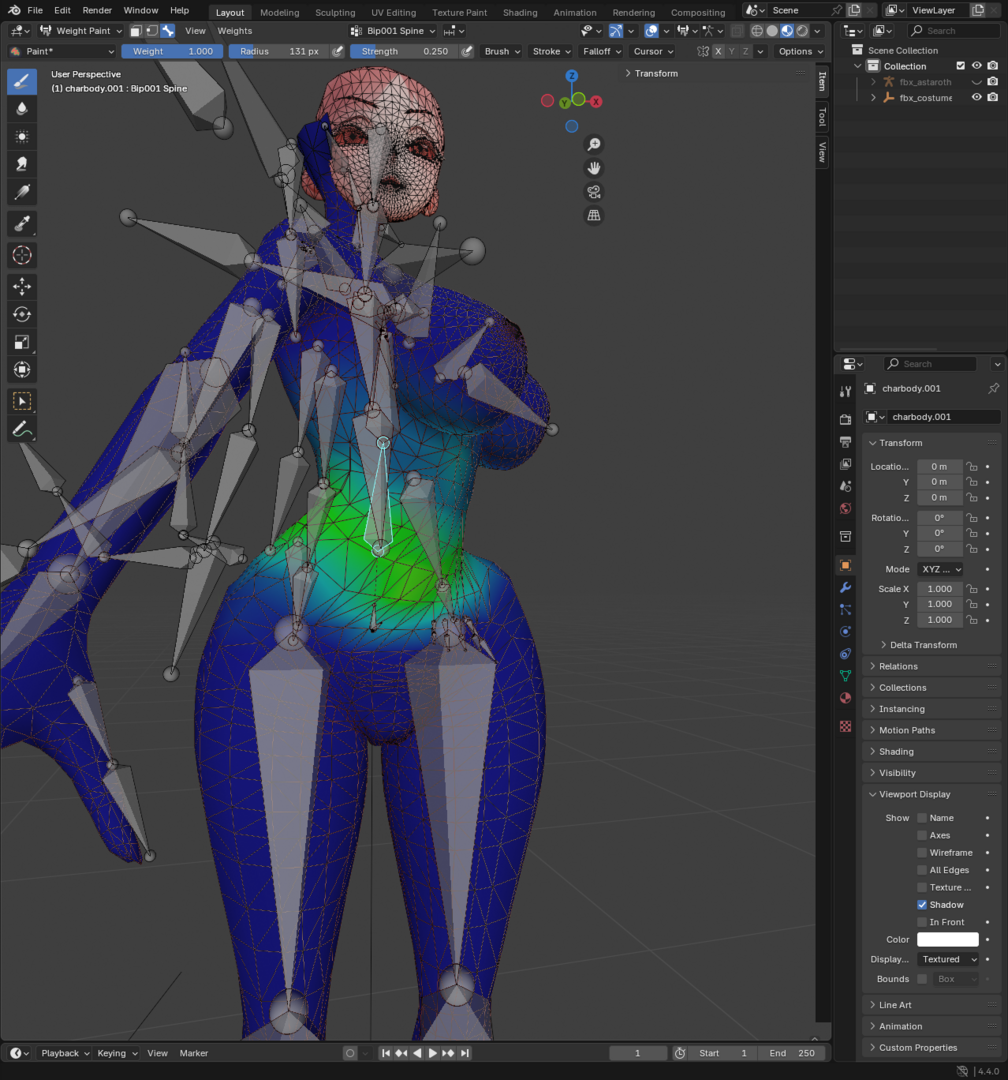This screenshot has width=1008, height=1080.
Task: Open the File menu
Action: tap(34, 10)
